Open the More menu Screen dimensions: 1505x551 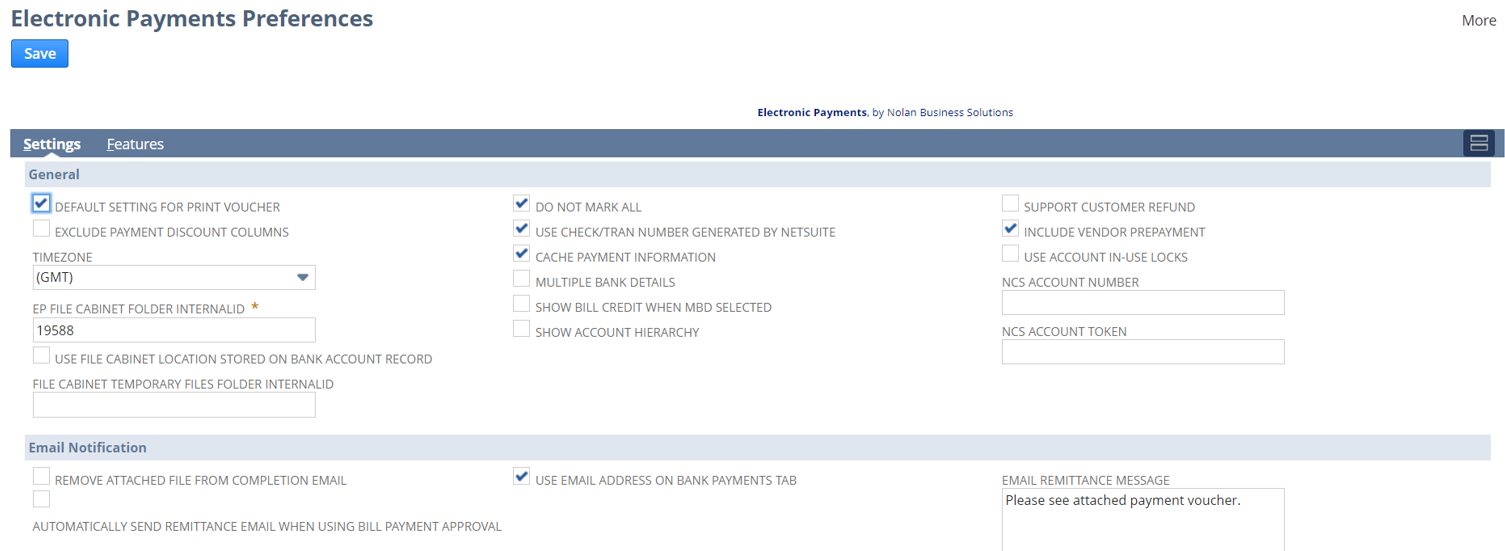tap(1478, 20)
